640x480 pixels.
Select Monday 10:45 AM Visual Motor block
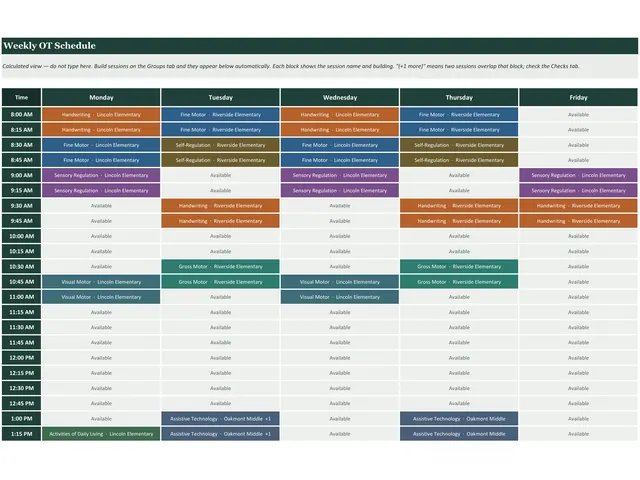101,282
